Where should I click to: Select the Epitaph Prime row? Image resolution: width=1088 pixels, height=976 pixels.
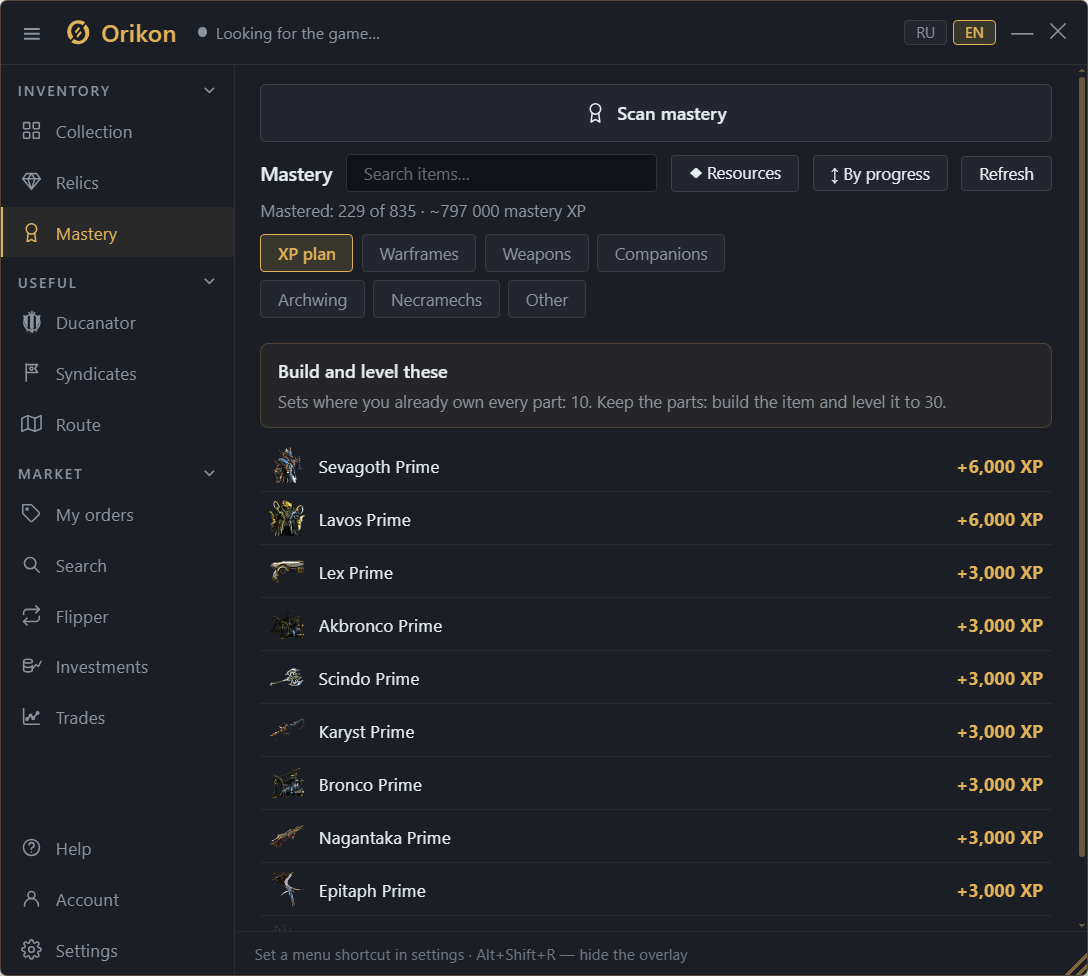(656, 890)
